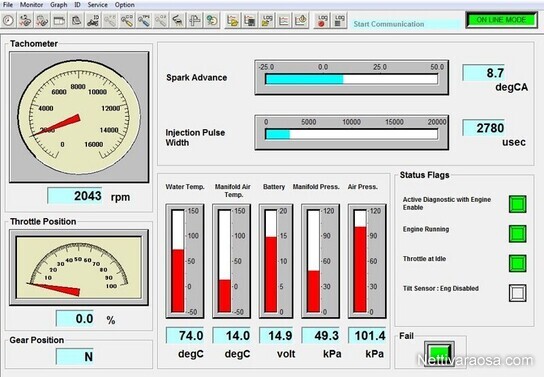
Task: Toggle Tilt Sensor Eng Disabled flag
Action: point(517,293)
